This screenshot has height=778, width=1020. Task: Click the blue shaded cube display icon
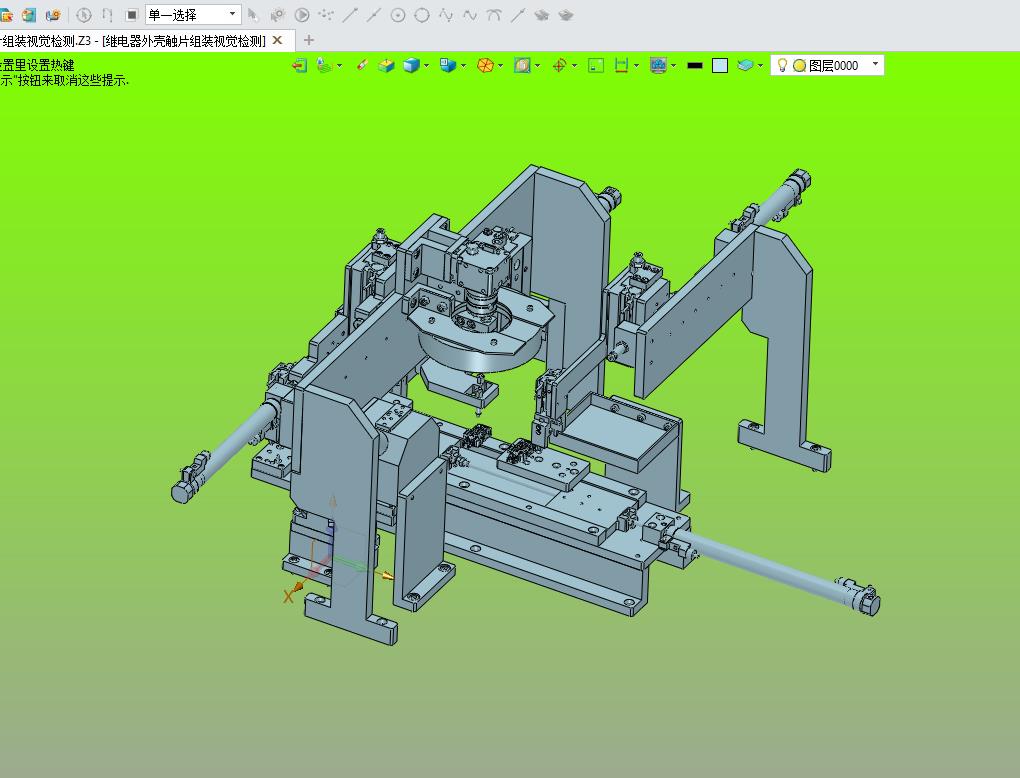410,65
